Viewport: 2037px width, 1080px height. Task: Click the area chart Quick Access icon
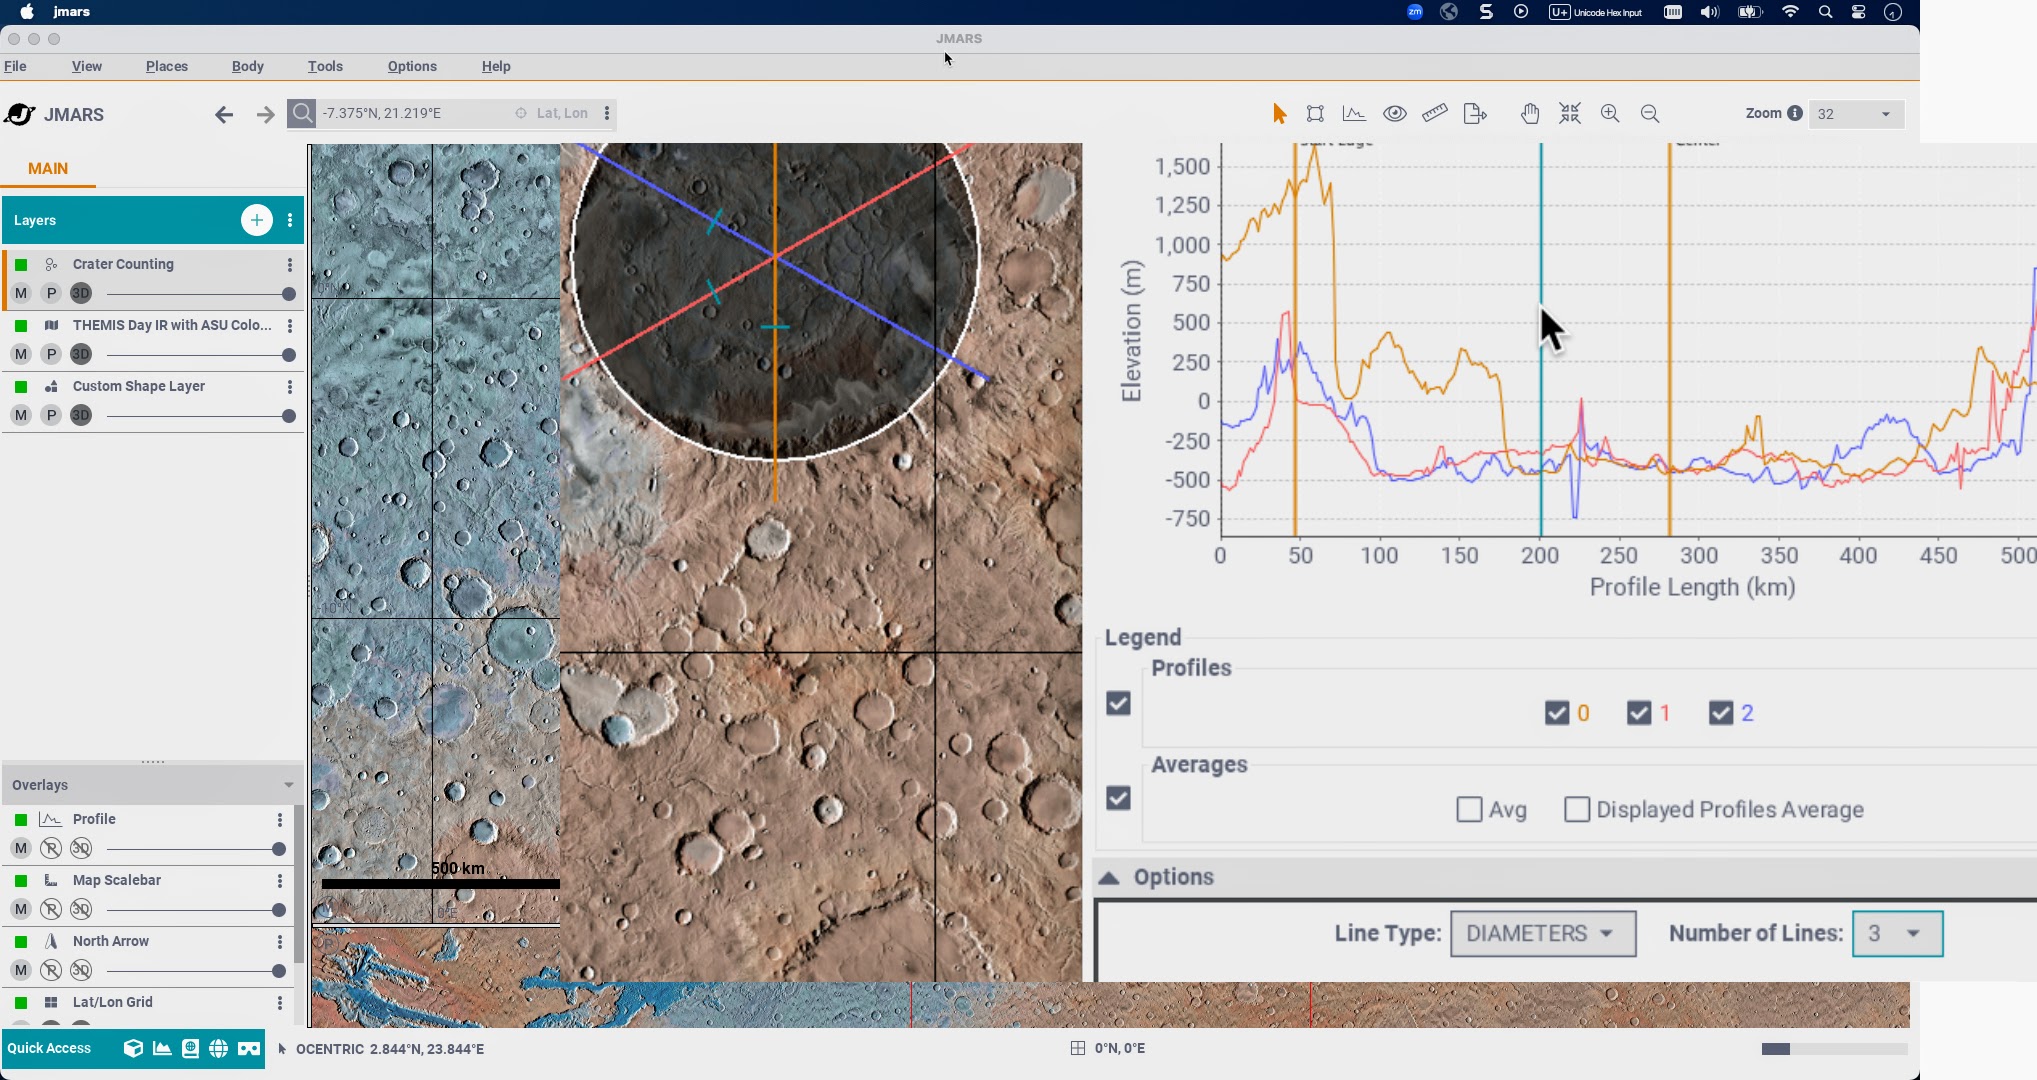click(162, 1048)
